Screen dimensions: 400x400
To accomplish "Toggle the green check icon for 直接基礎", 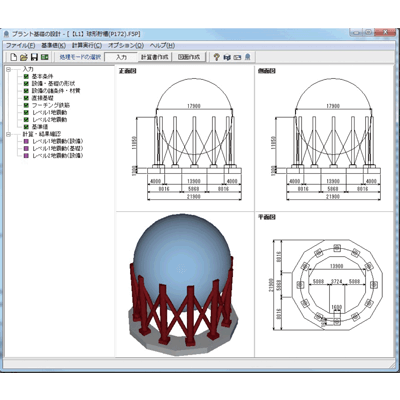I will tap(26, 98).
